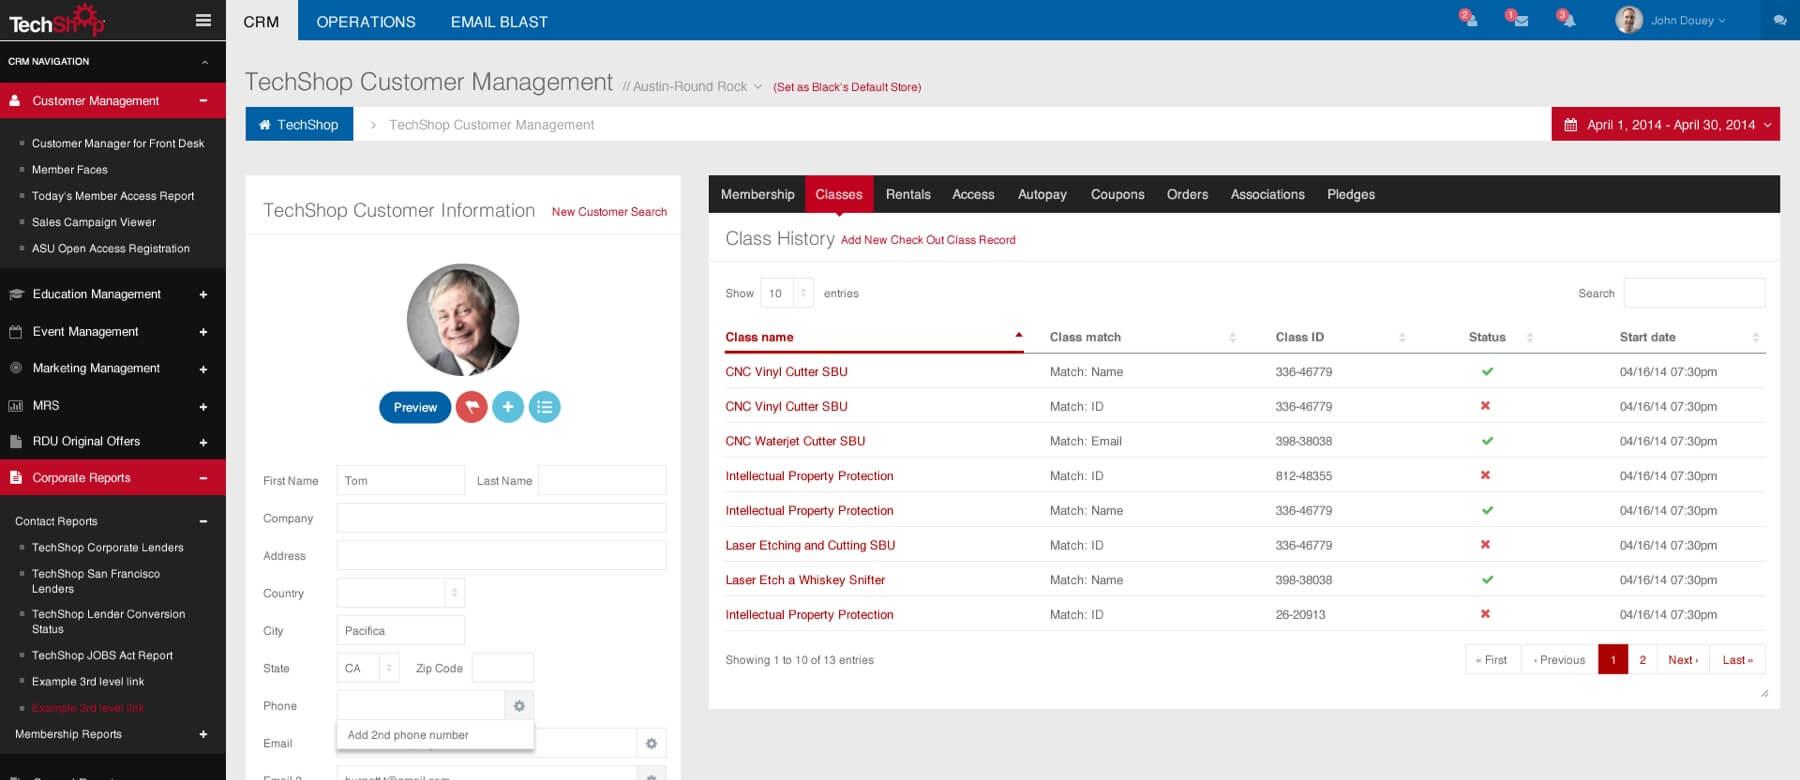Click the Event Management calendar icon

click(x=16, y=331)
